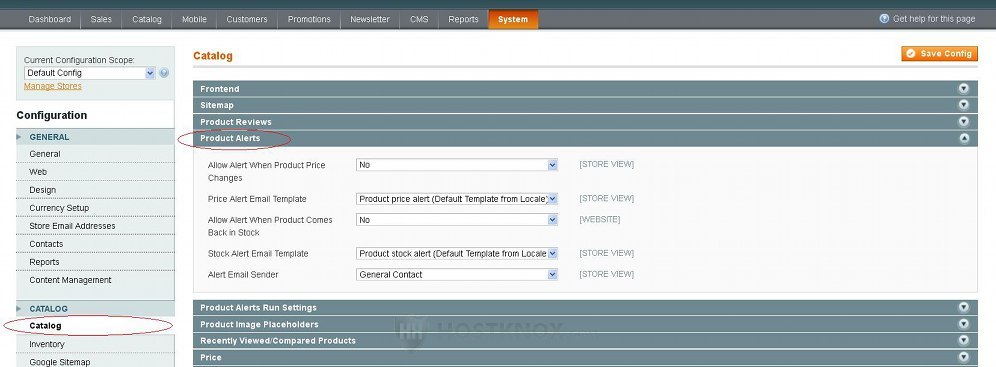
Task: Click the Product Alerts section header title
Action: click(230, 138)
